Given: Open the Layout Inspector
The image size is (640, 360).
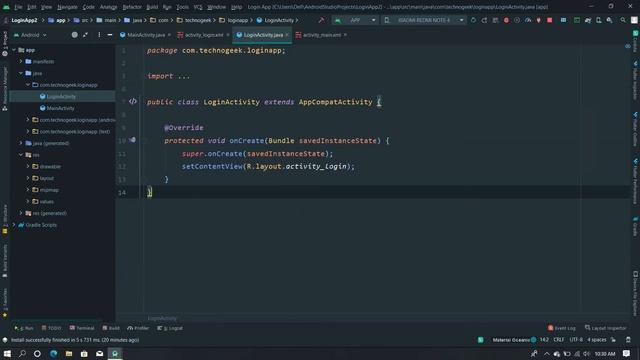Looking at the screenshot, I should (605, 328).
